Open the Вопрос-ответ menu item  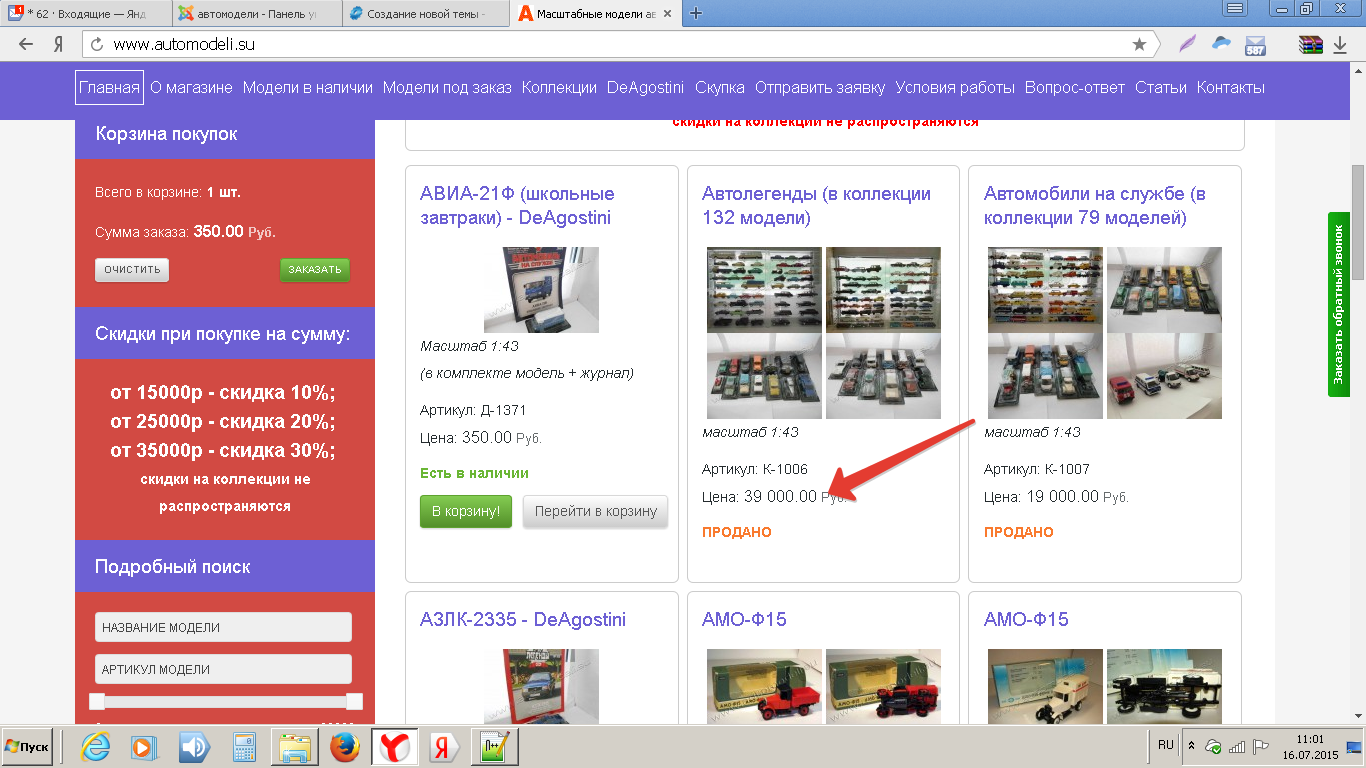tap(1075, 87)
